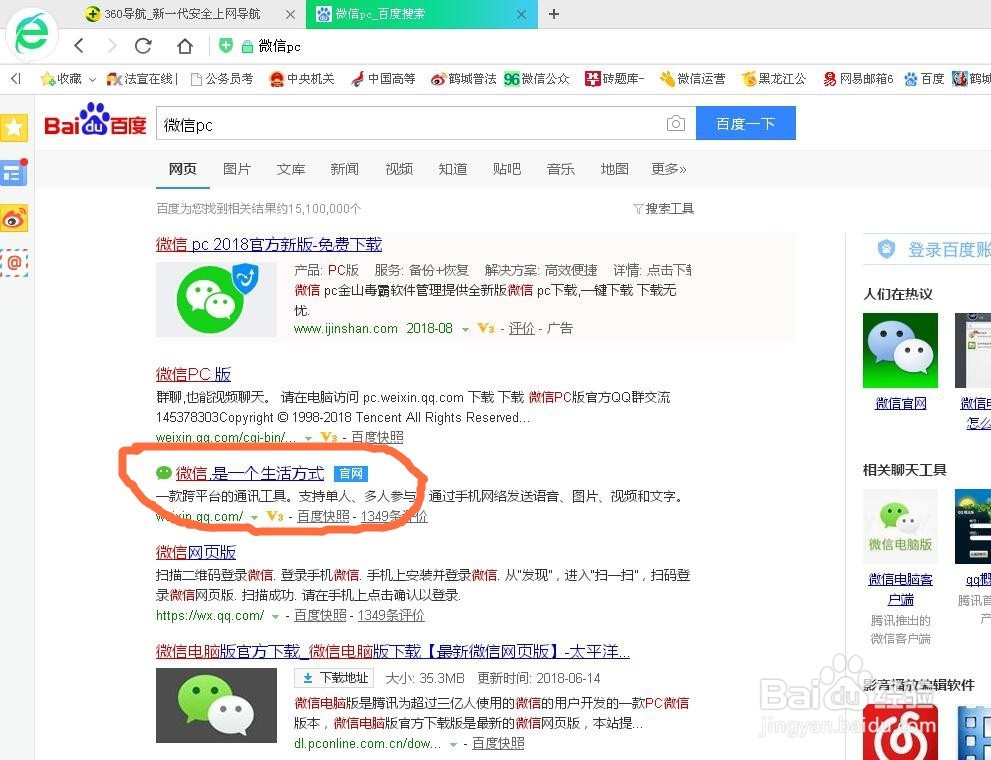This screenshot has width=991, height=760.
Task: Click the 下载地址 button
Action: click(x=334, y=678)
